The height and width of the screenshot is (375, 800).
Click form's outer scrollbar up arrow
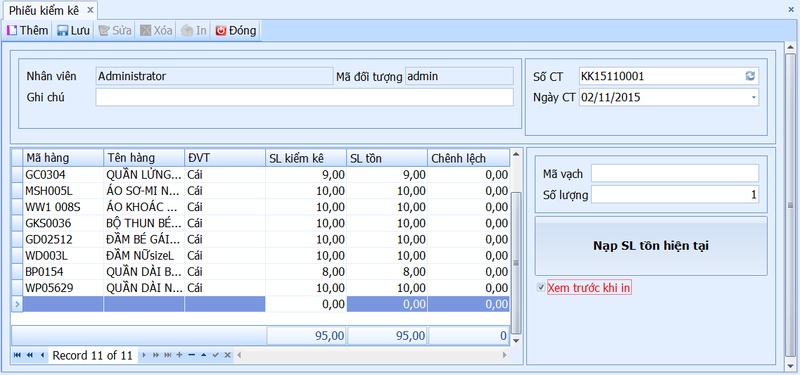(790, 48)
